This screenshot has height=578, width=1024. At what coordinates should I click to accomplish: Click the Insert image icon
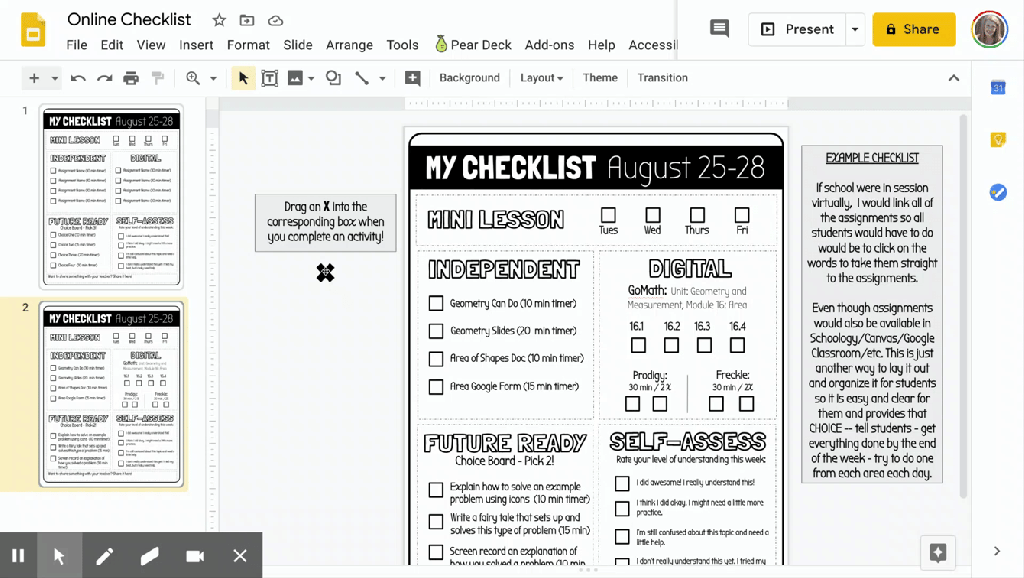[x=295, y=78]
